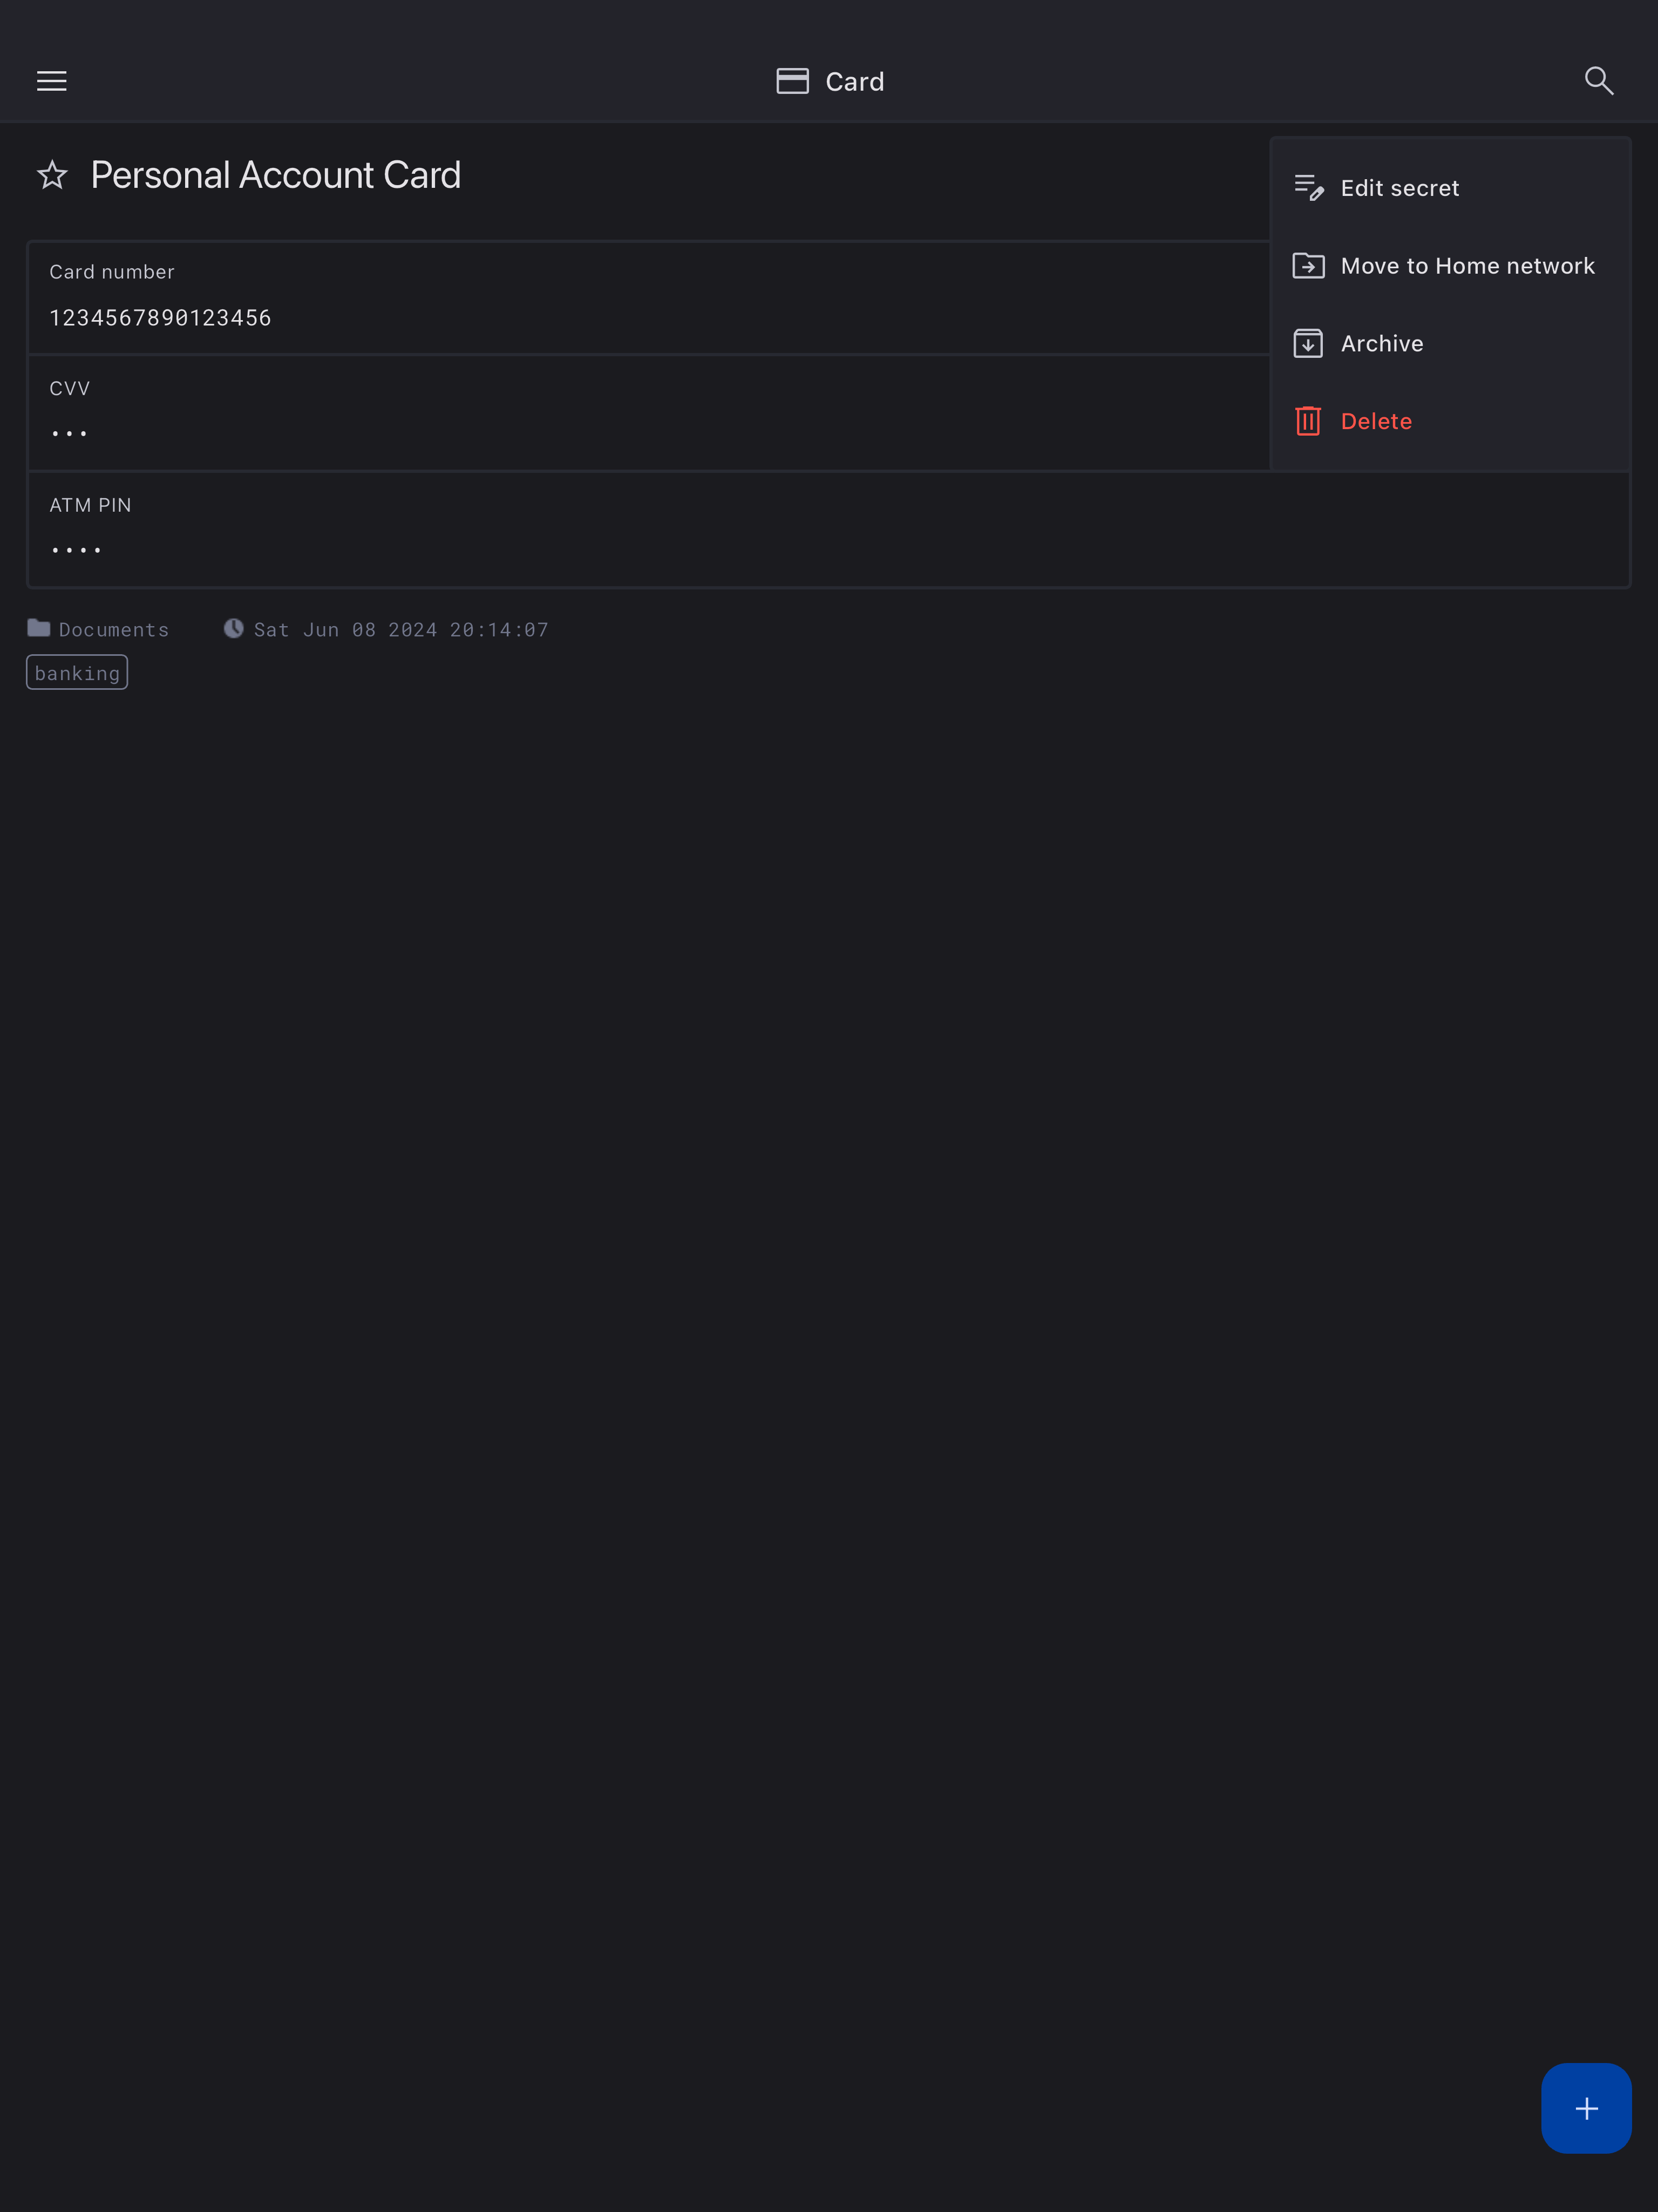Image resolution: width=1658 pixels, height=2212 pixels.
Task: Click the credit card icon in header
Action: click(792, 81)
